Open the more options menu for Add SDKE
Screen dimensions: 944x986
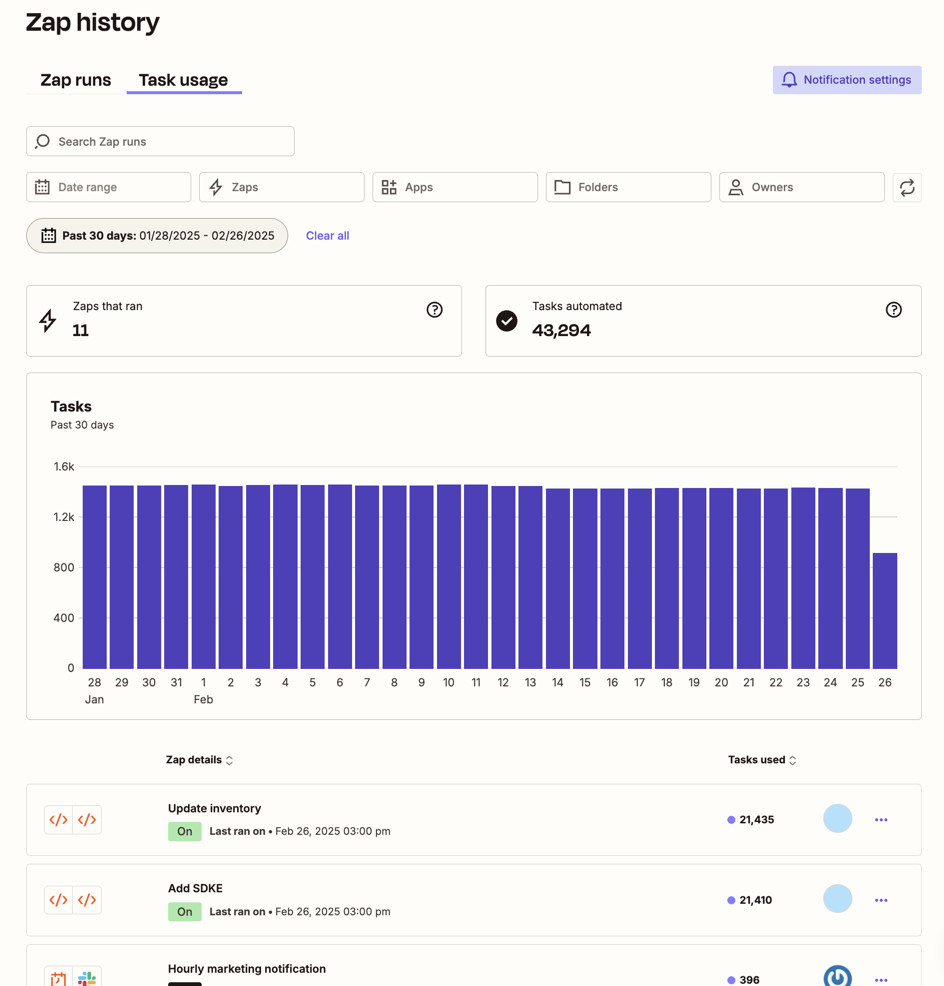(x=881, y=899)
